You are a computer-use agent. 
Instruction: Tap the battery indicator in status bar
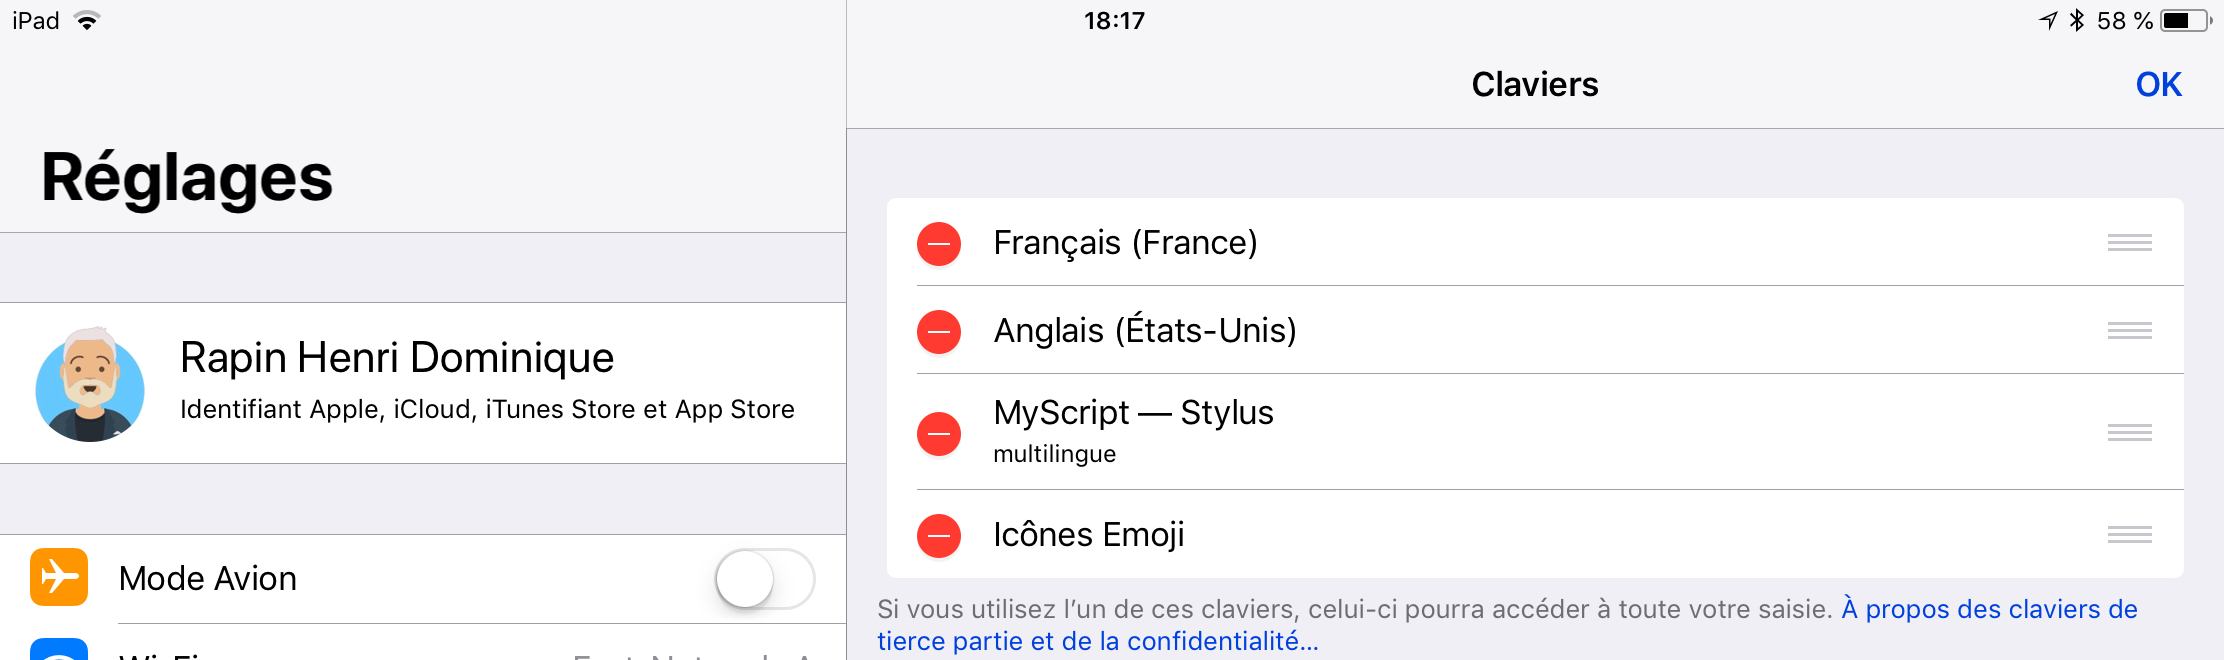click(x=2186, y=21)
